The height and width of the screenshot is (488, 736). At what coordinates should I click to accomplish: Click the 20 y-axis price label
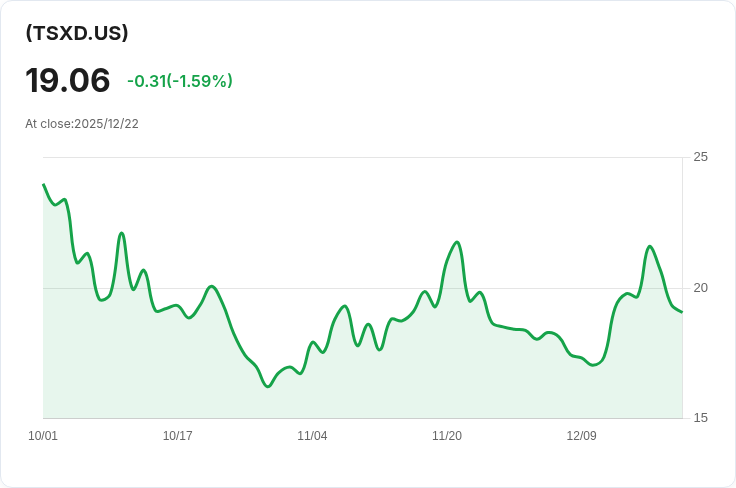(700, 288)
